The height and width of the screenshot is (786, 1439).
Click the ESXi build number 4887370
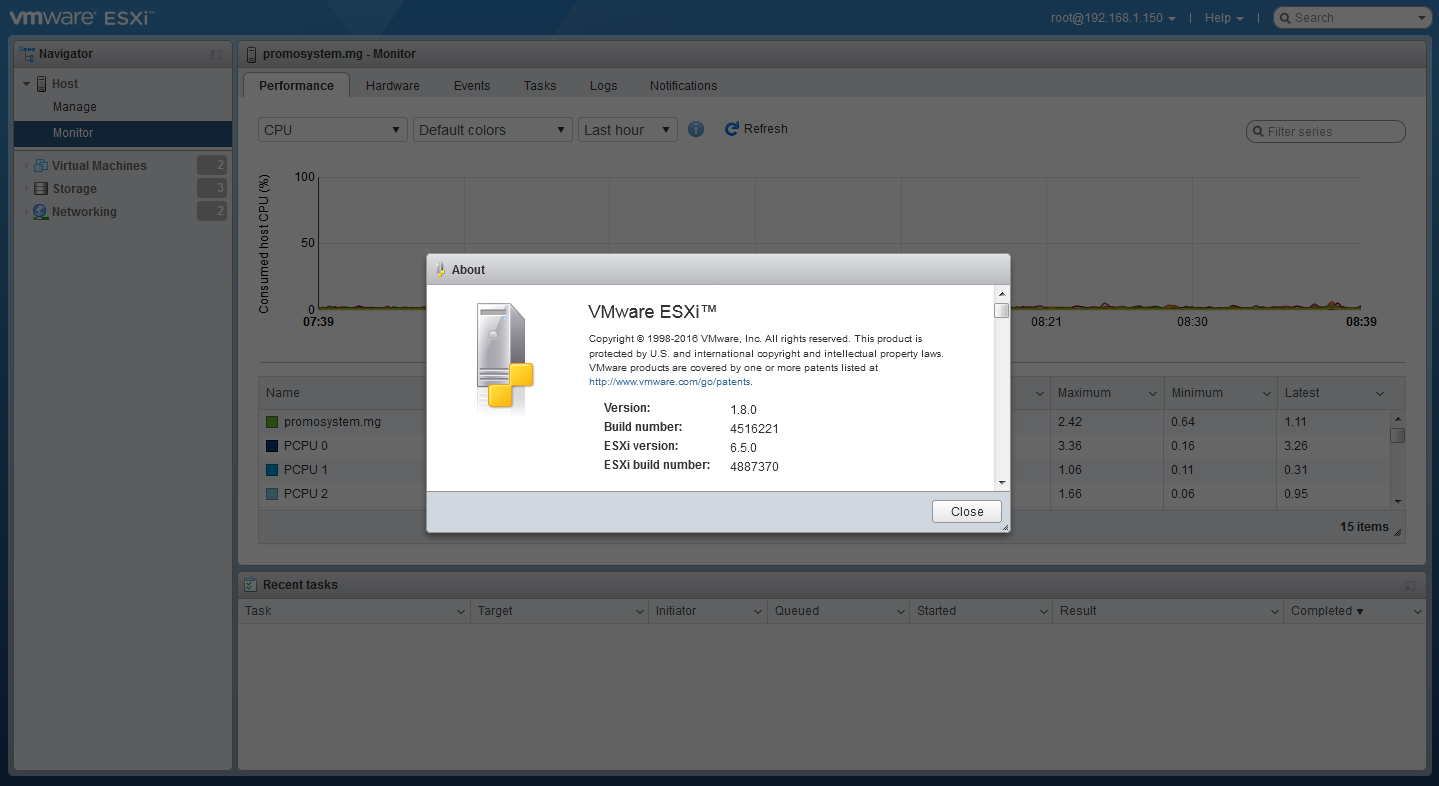(x=755, y=467)
